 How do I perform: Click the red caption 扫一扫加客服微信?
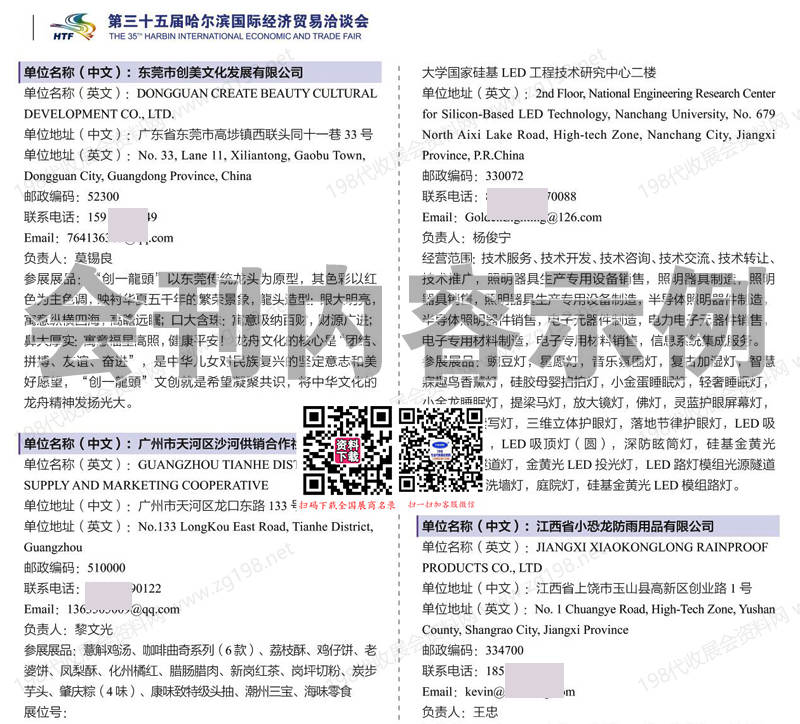[x=441, y=505]
